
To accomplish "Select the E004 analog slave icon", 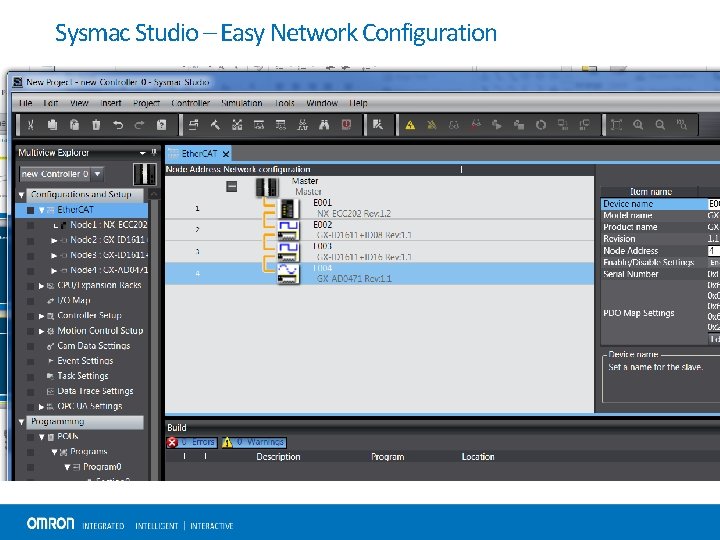I will (288, 274).
